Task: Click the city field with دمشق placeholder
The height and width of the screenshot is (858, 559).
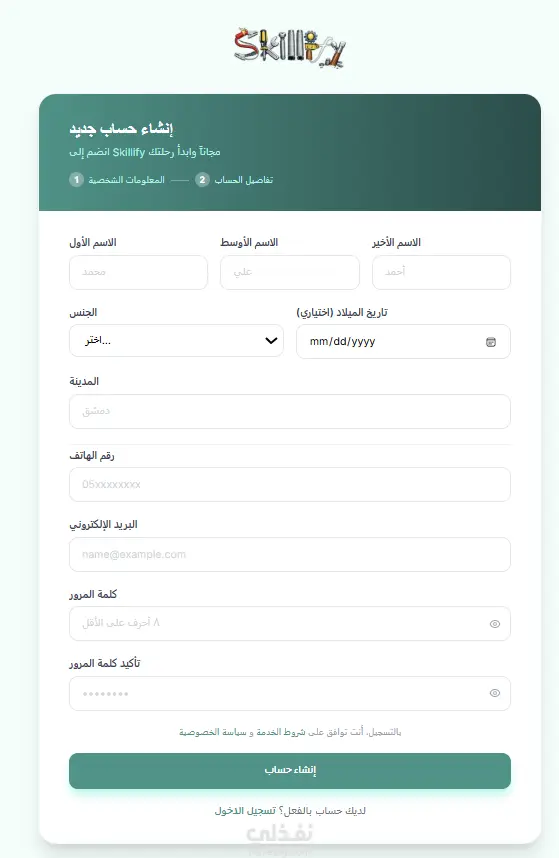Action: click(290, 411)
